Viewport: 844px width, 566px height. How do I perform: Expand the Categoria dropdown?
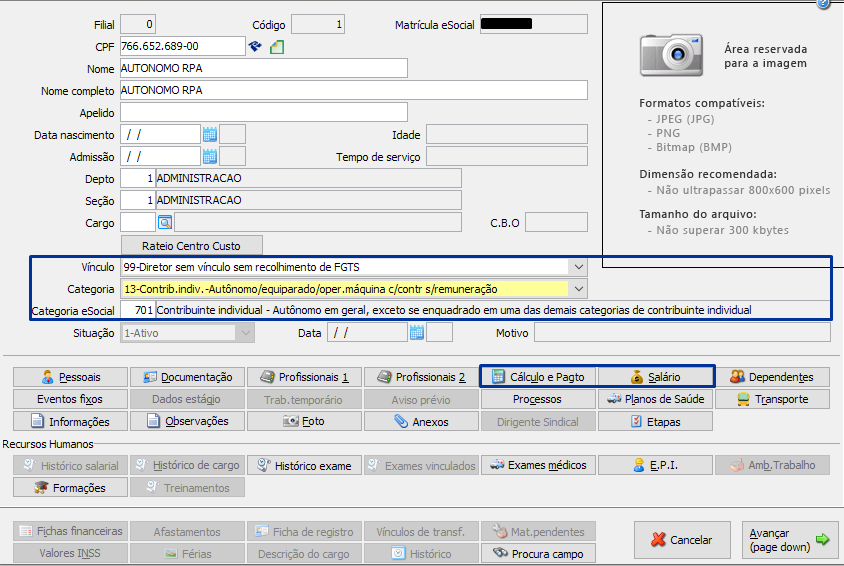(x=579, y=289)
